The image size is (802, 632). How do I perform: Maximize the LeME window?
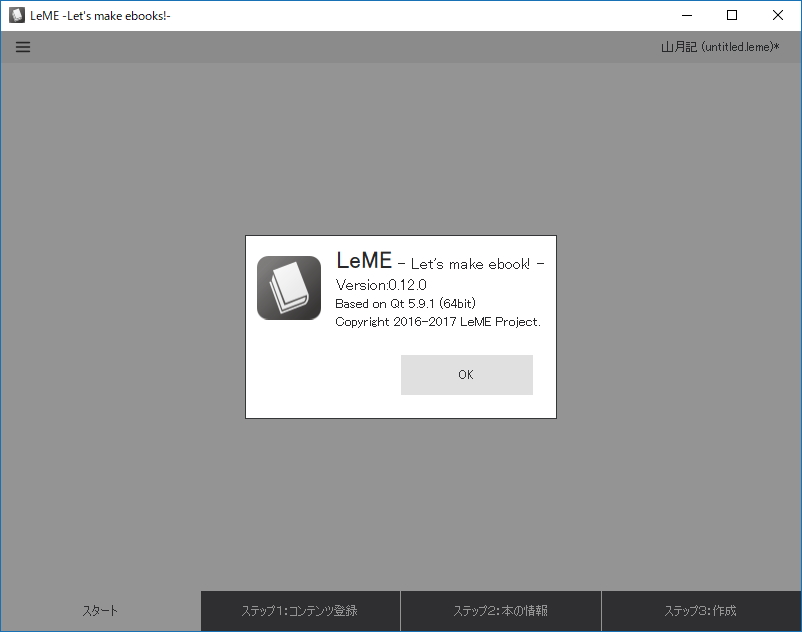point(732,15)
